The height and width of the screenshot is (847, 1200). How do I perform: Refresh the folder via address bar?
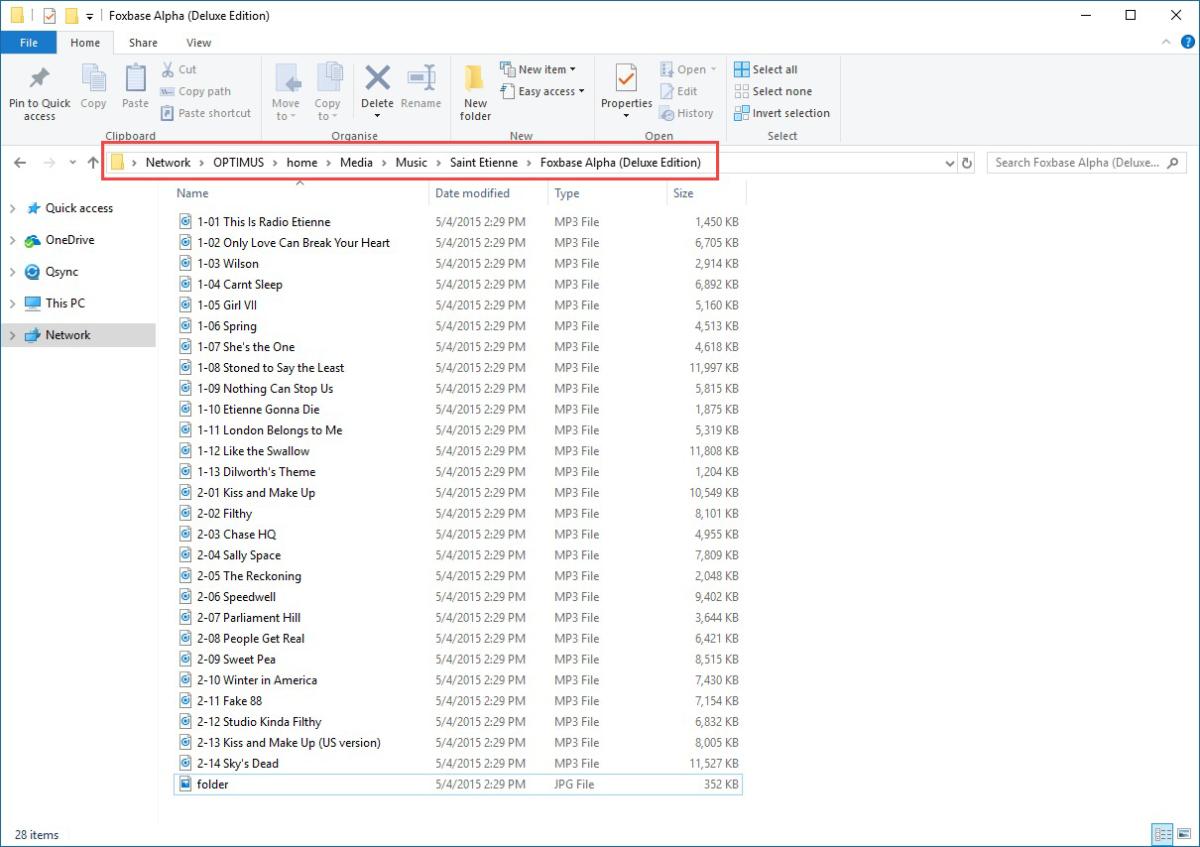pyautogui.click(x=967, y=163)
